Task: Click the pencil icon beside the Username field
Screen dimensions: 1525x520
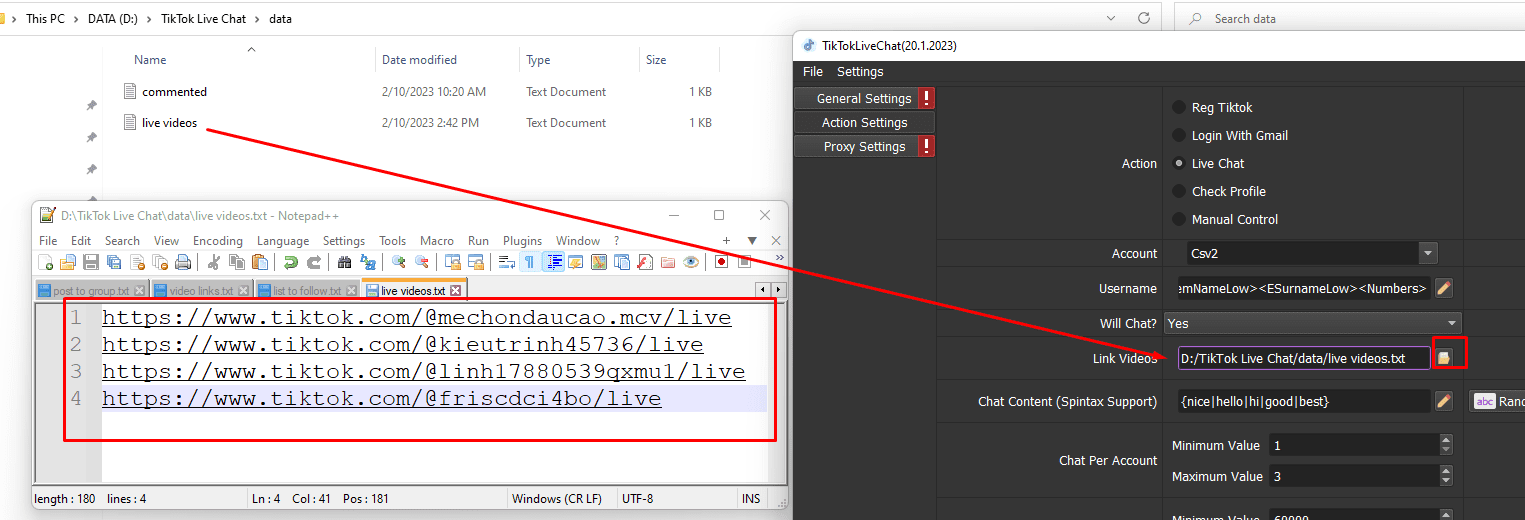Action: click(x=1443, y=288)
